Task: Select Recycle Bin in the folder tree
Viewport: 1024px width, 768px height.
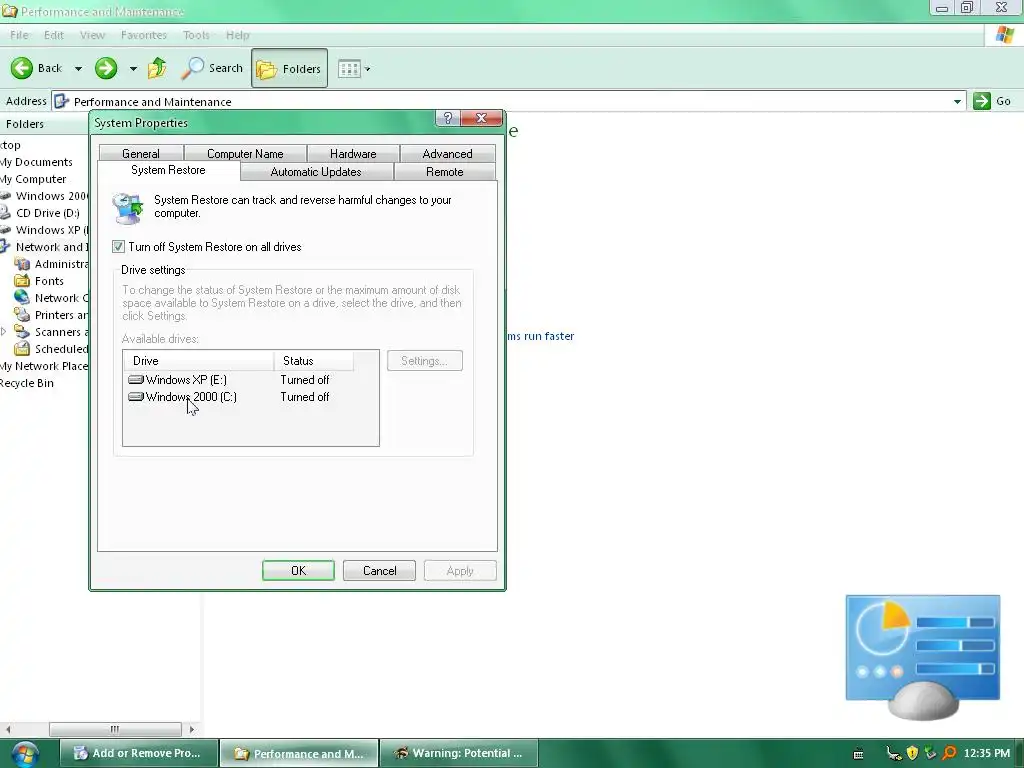Action: click(27, 383)
